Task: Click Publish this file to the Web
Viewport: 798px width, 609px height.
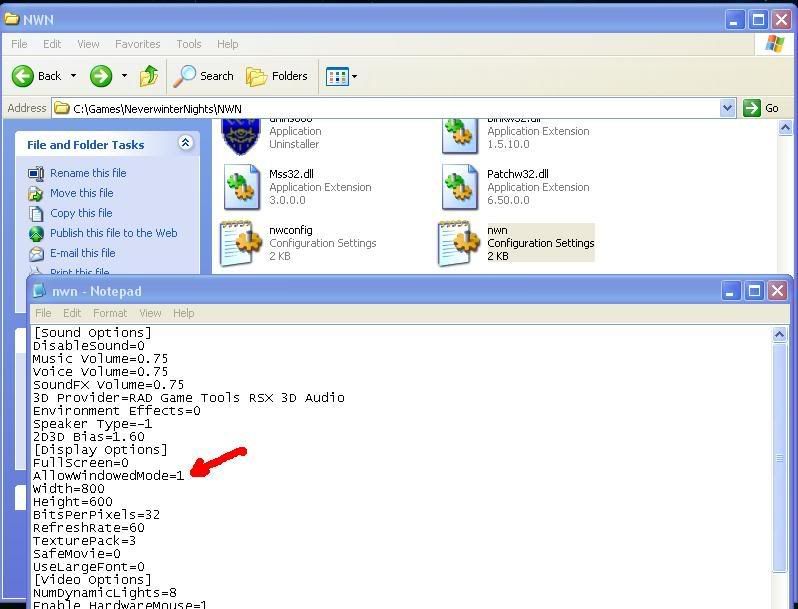Action: coord(113,233)
